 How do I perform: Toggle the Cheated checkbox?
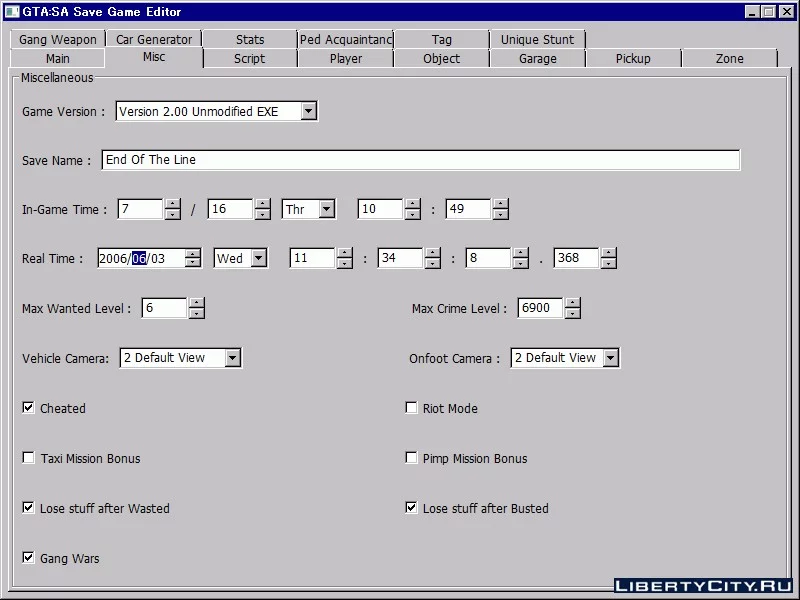pos(28,408)
